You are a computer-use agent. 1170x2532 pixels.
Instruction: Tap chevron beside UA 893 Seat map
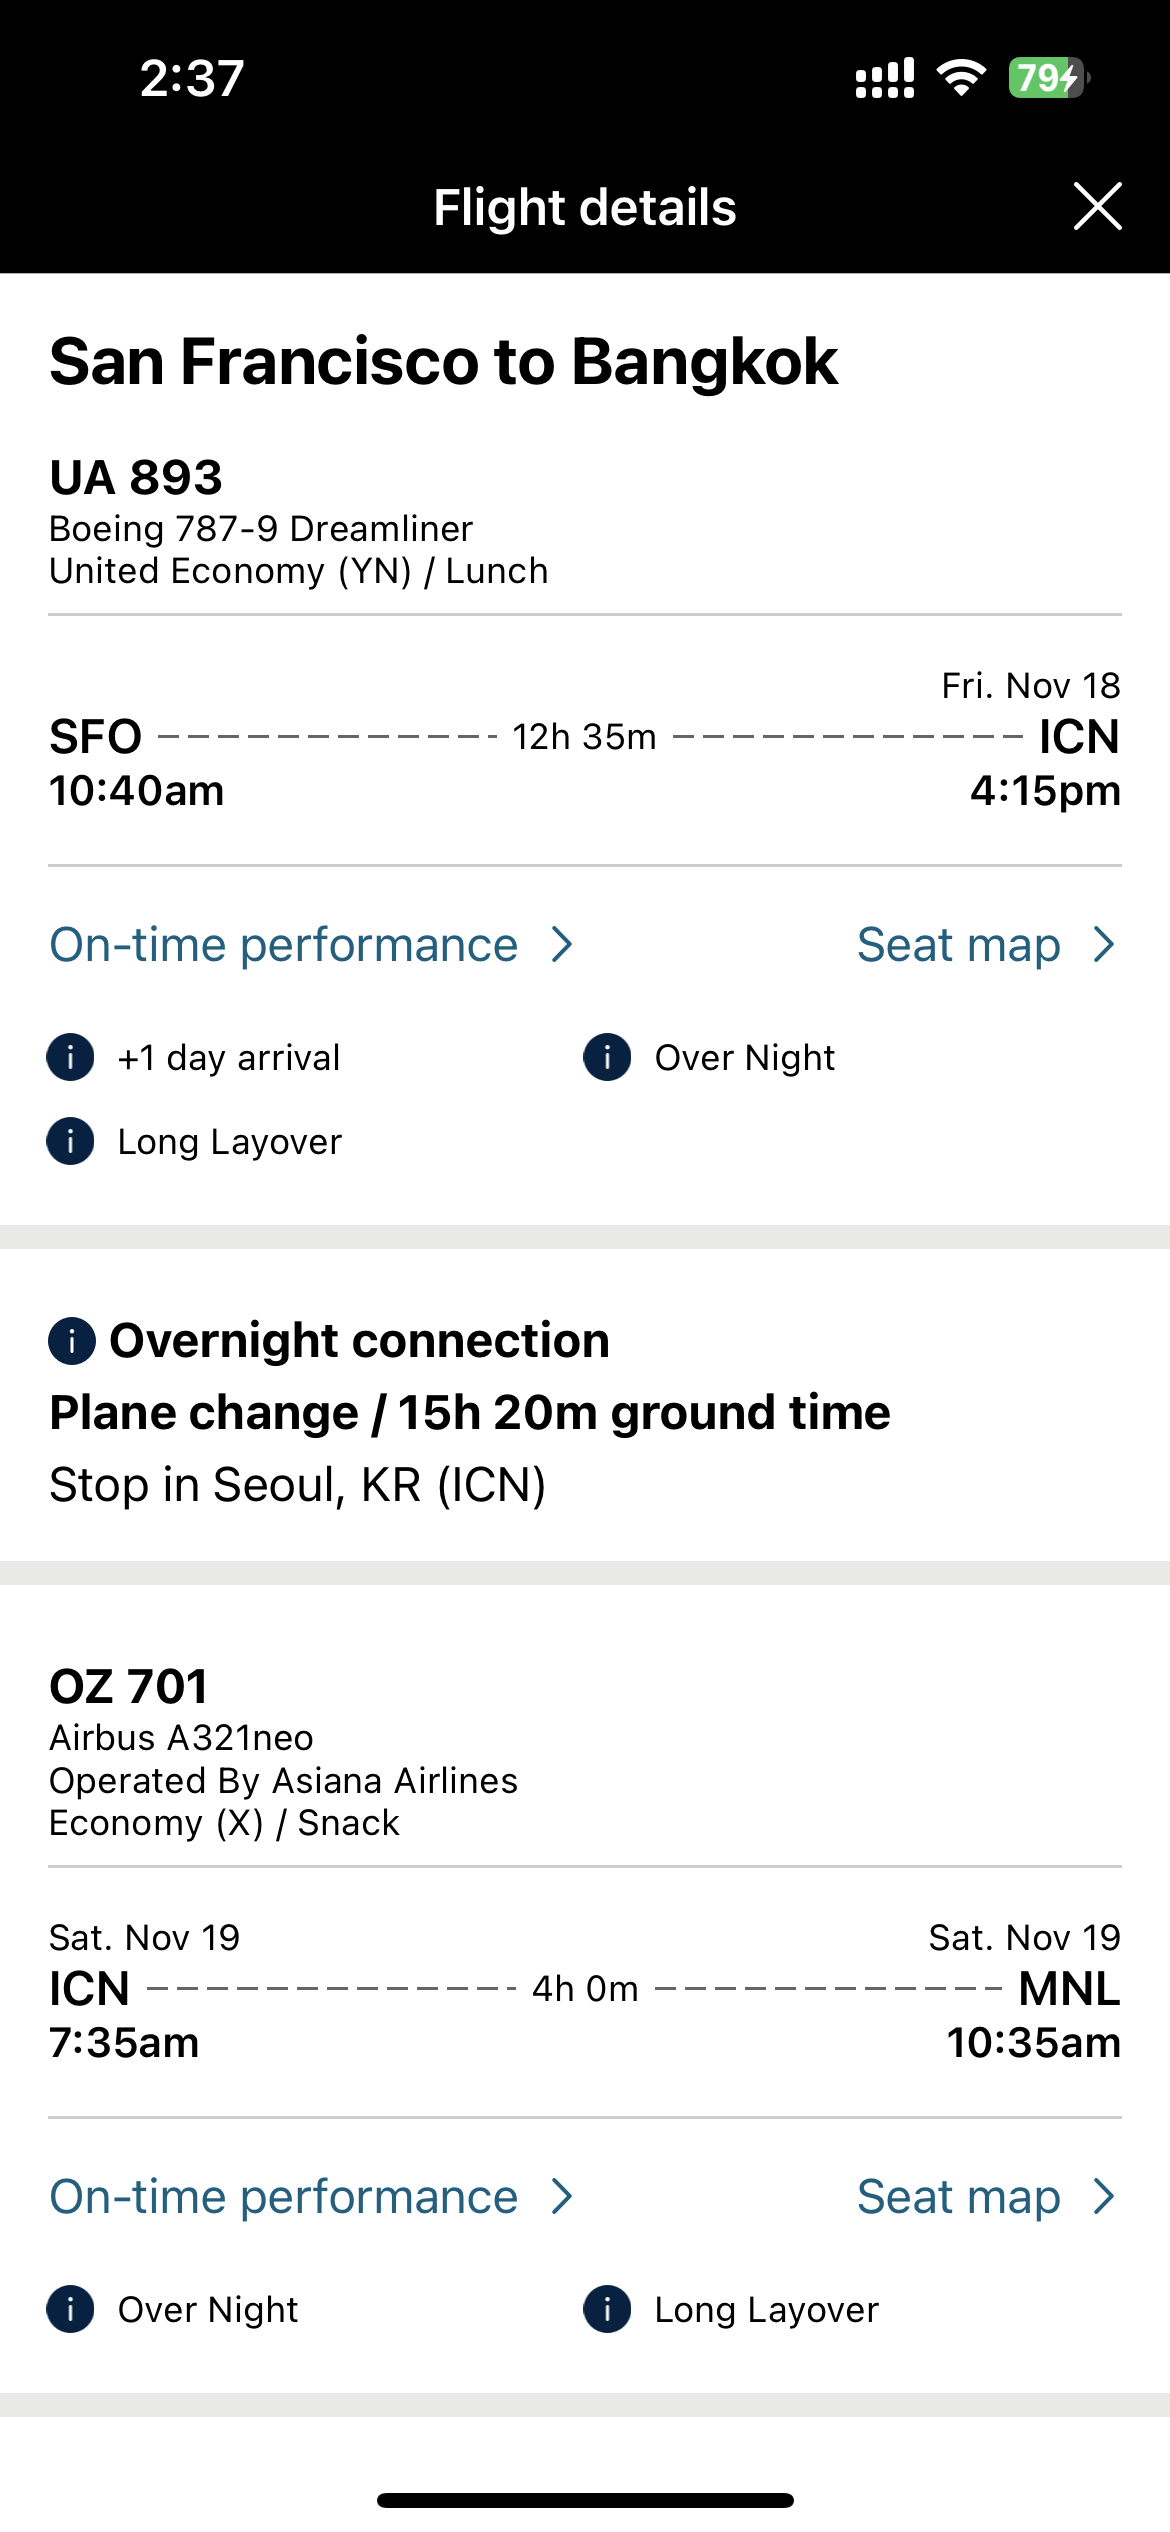coord(1104,945)
